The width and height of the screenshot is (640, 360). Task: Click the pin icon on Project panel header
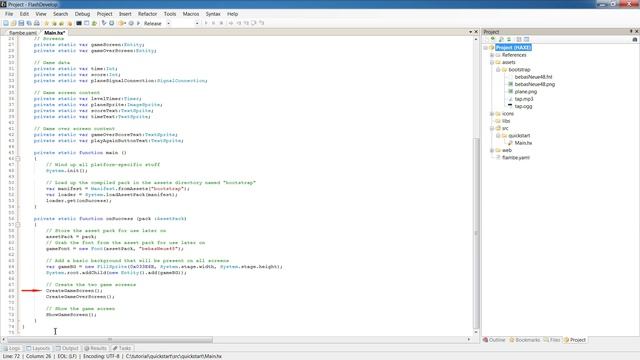coord(631,31)
